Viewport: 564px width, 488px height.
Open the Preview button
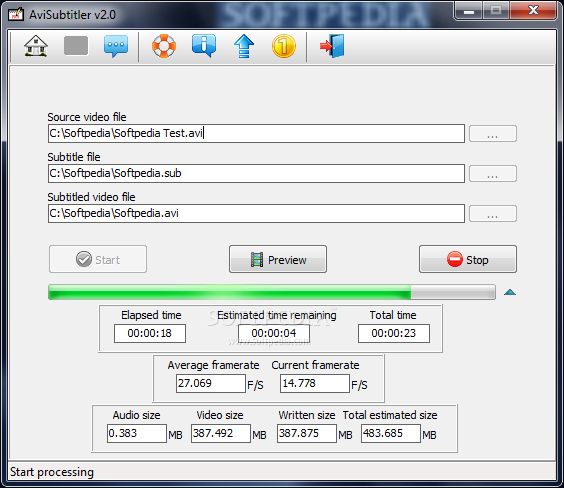[x=278, y=259]
